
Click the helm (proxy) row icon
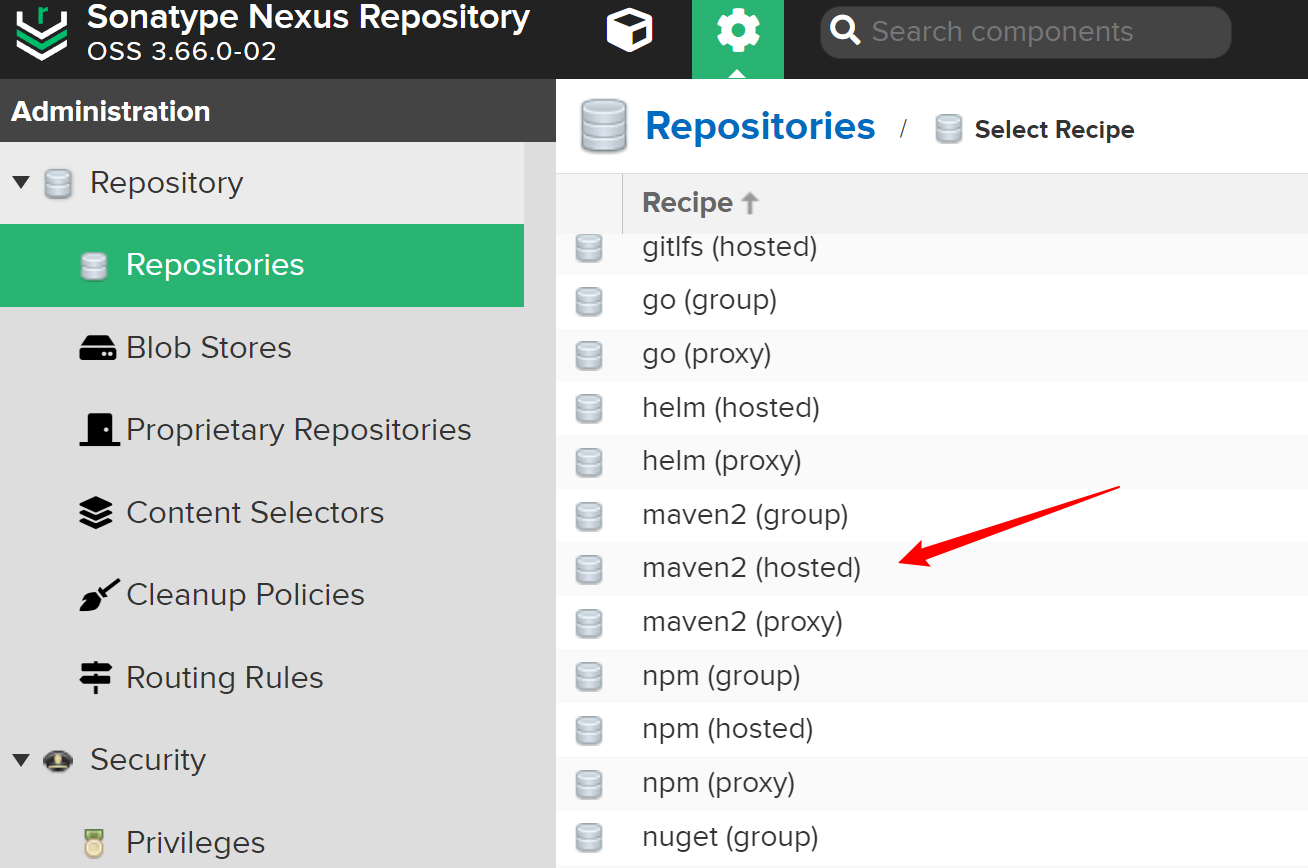coord(590,462)
